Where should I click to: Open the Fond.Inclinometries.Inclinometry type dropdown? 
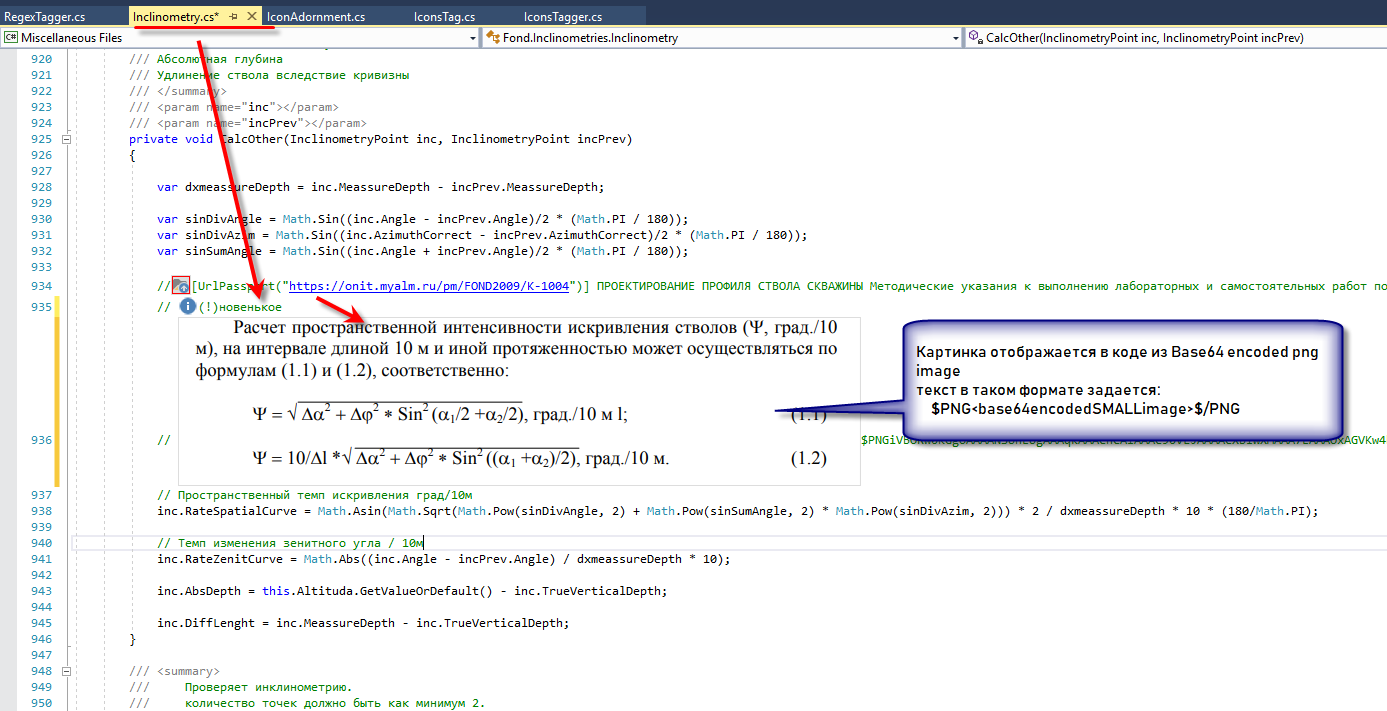point(955,38)
